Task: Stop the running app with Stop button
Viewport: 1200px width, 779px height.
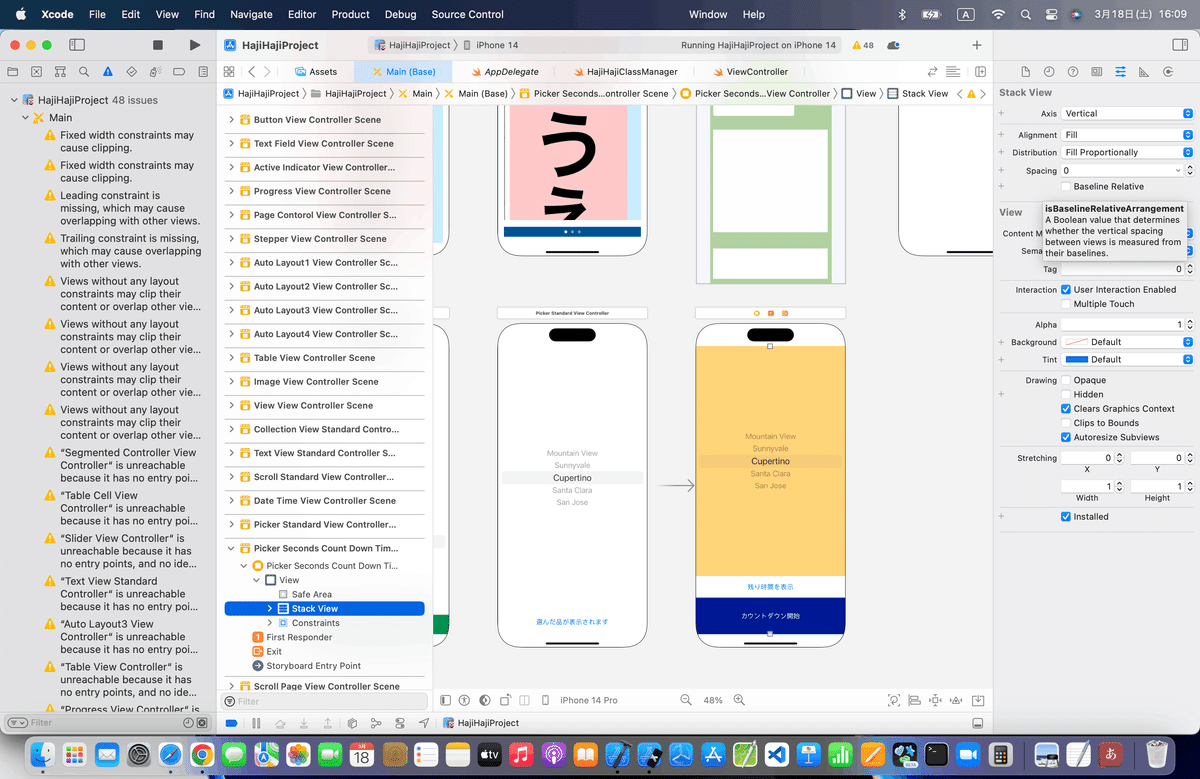Action: (x=158, y=45)
